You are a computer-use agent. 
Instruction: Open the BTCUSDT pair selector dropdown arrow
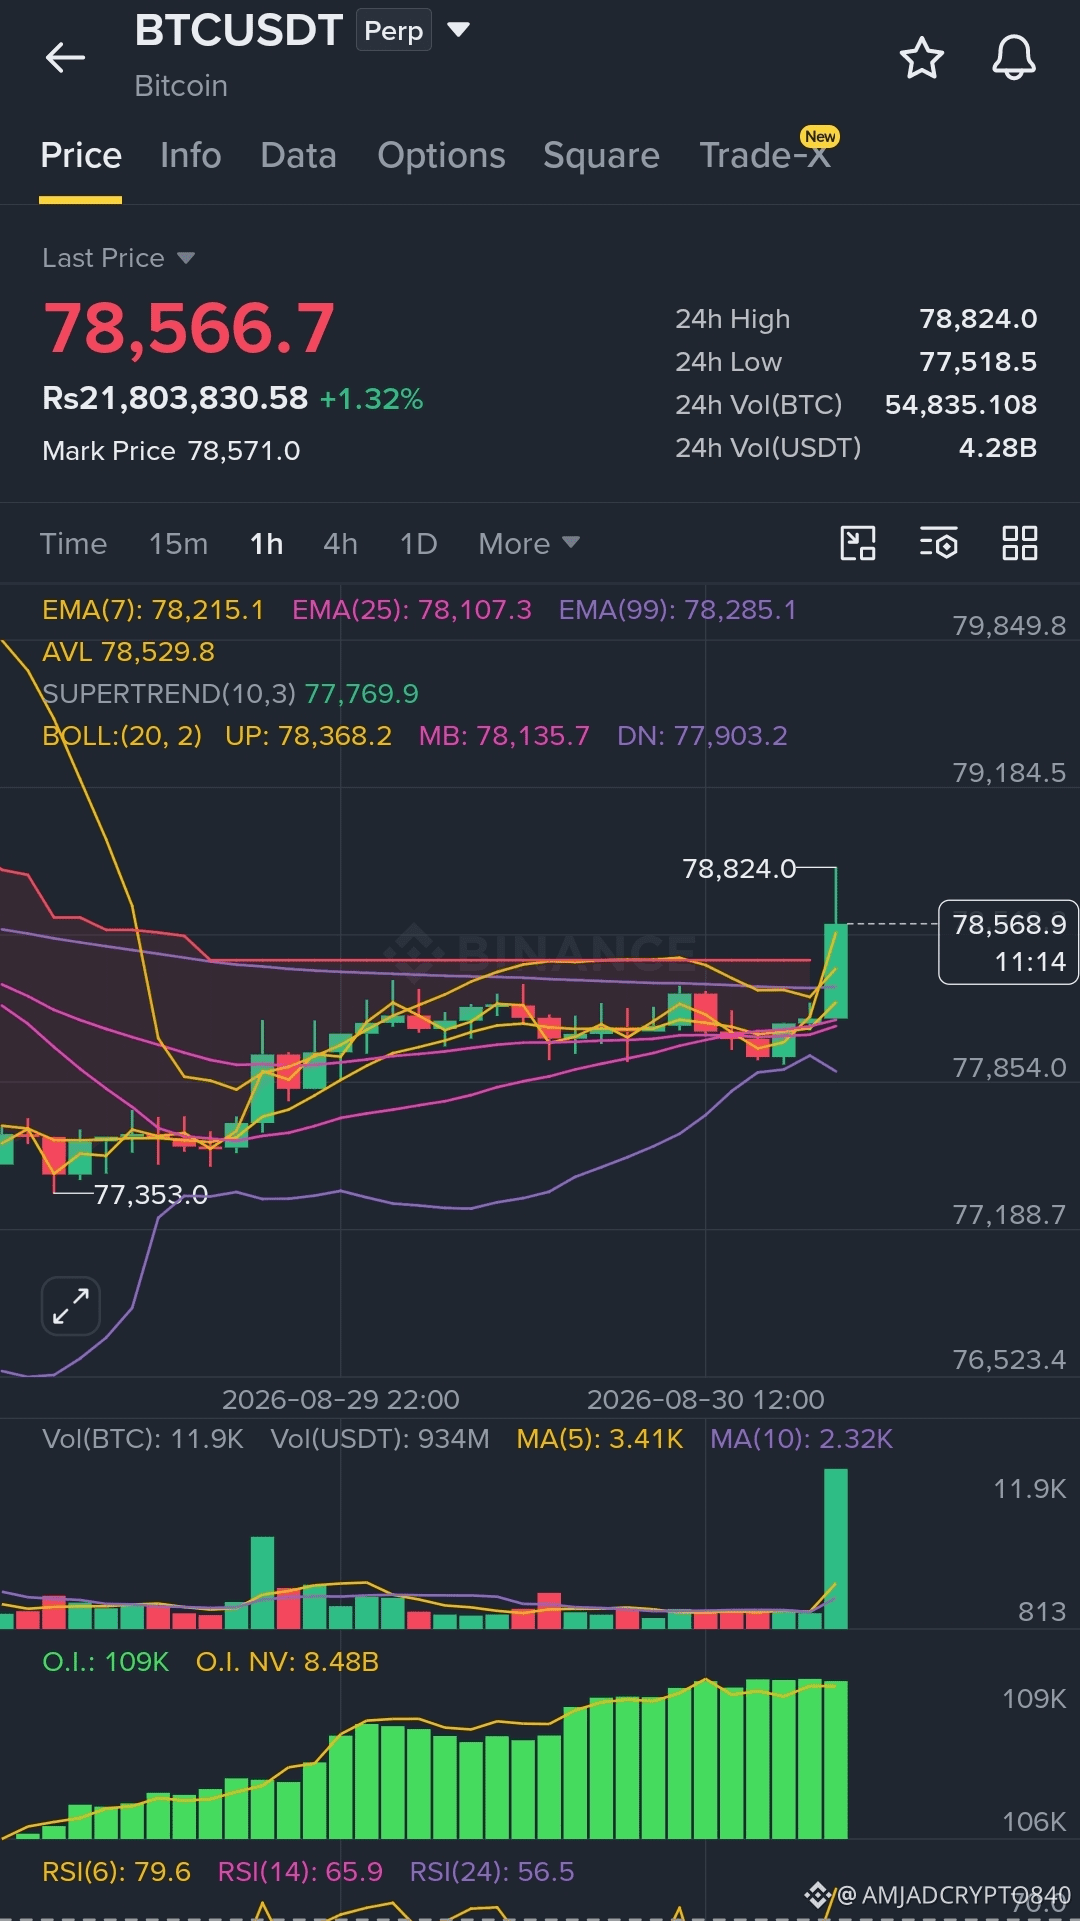pyautogui.click(x=458, y=30)
